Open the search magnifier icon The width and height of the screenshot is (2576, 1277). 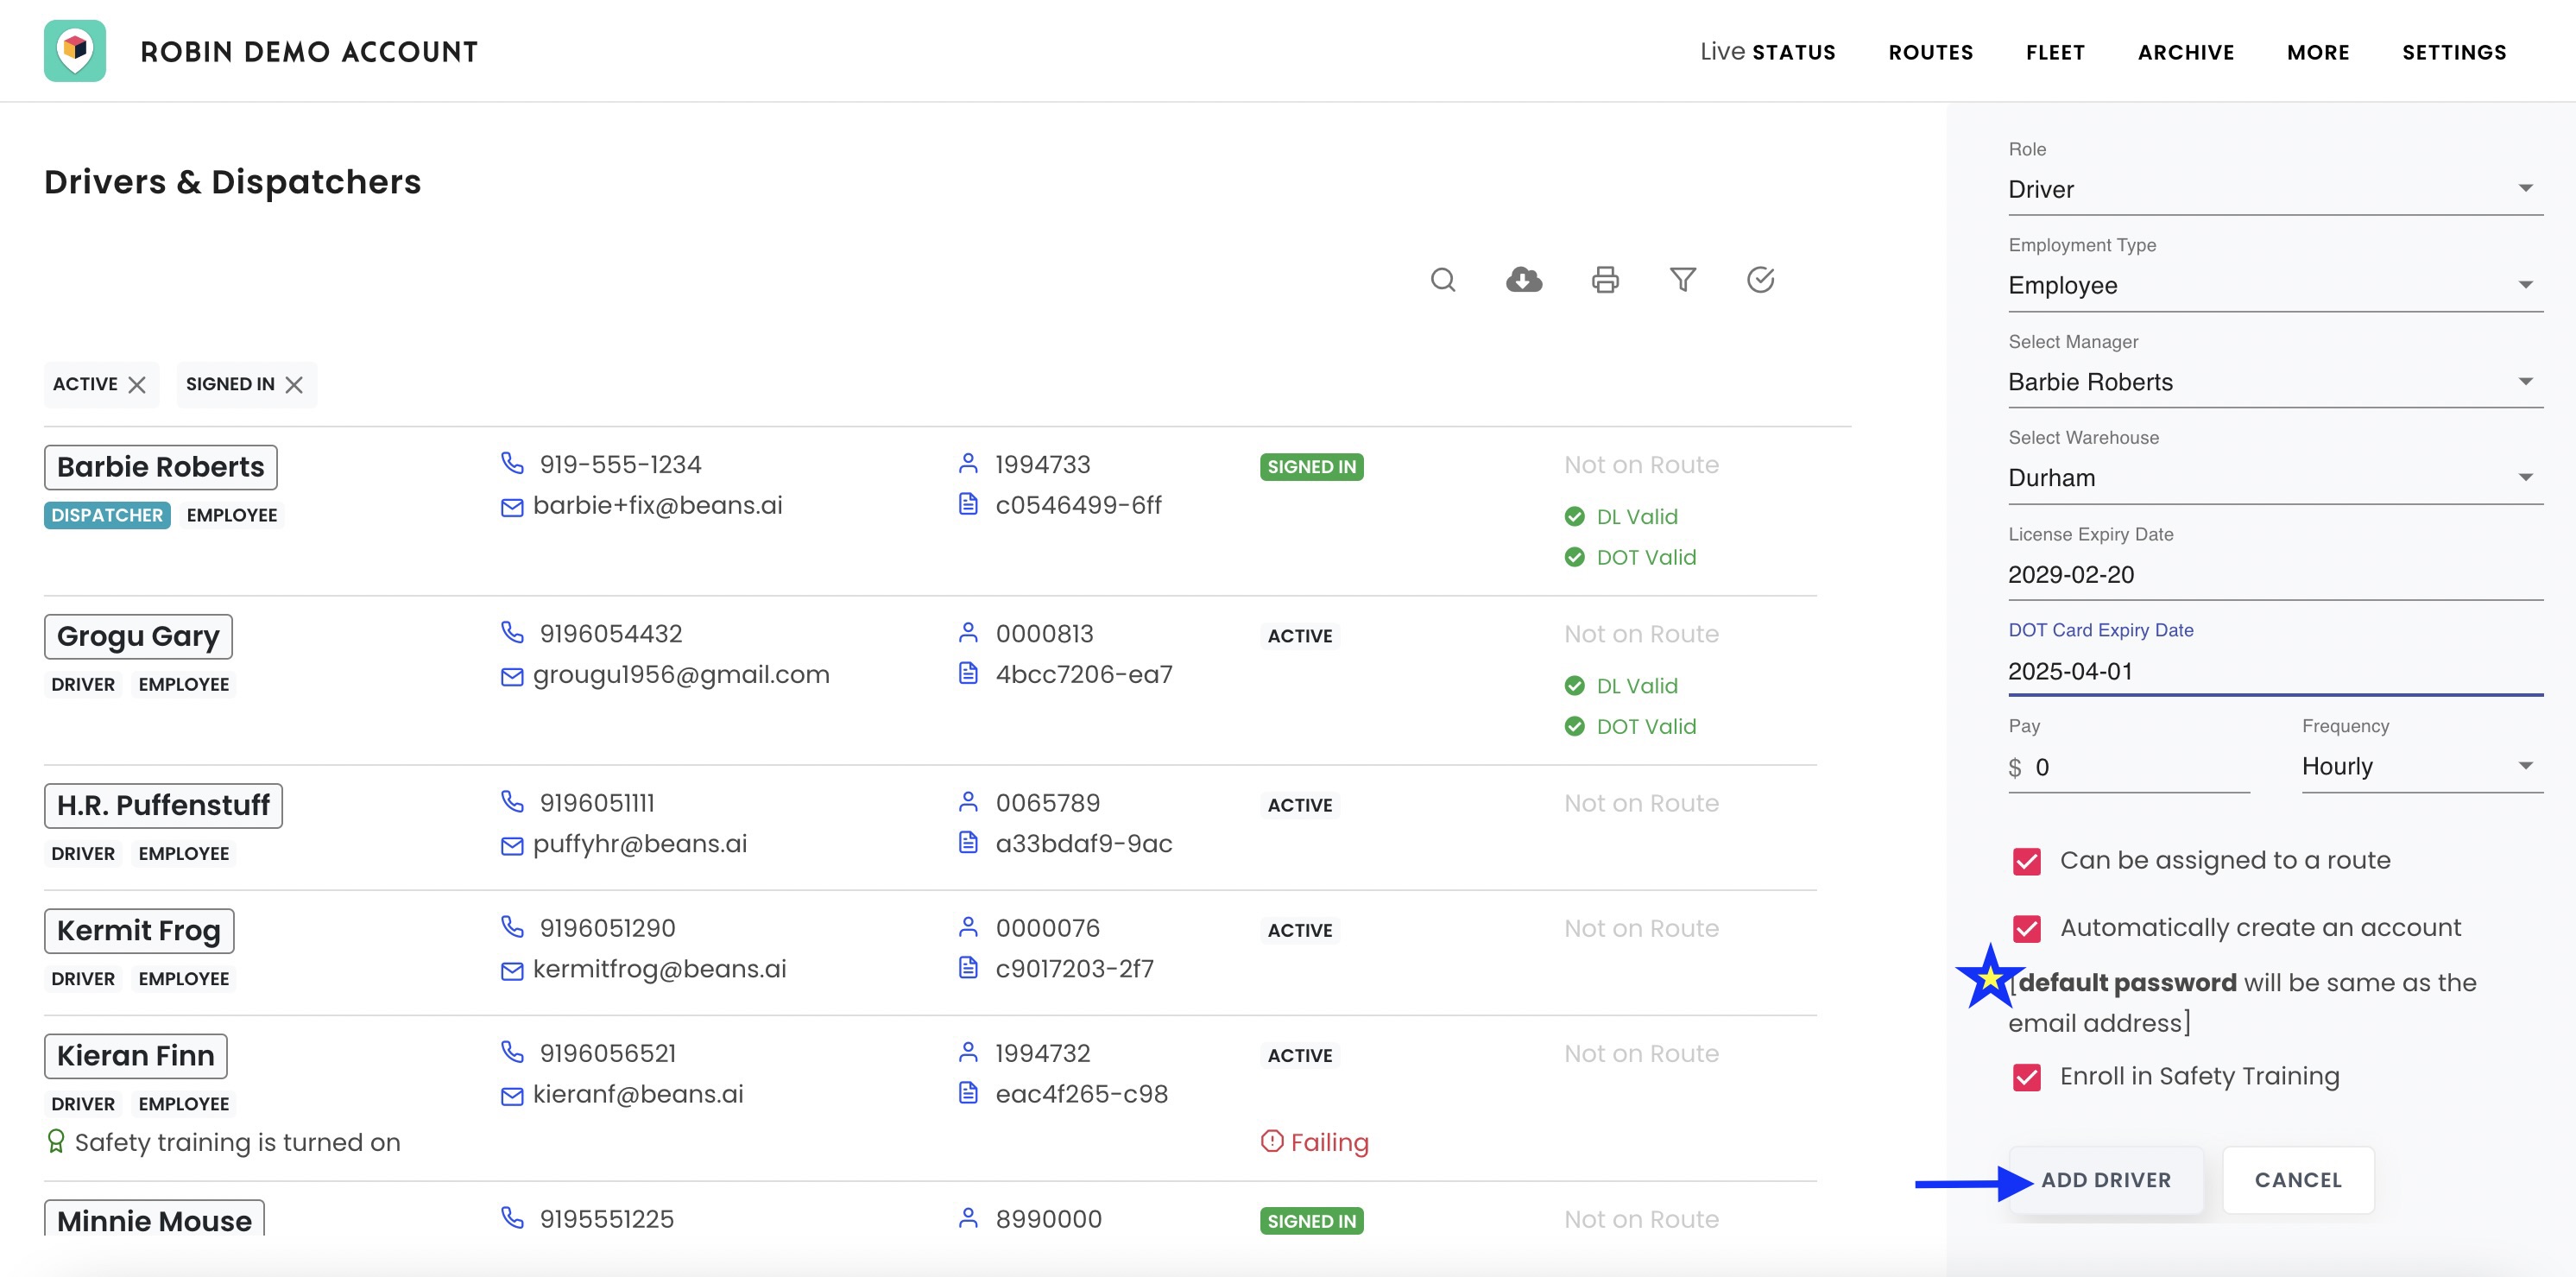point(1442,280)
